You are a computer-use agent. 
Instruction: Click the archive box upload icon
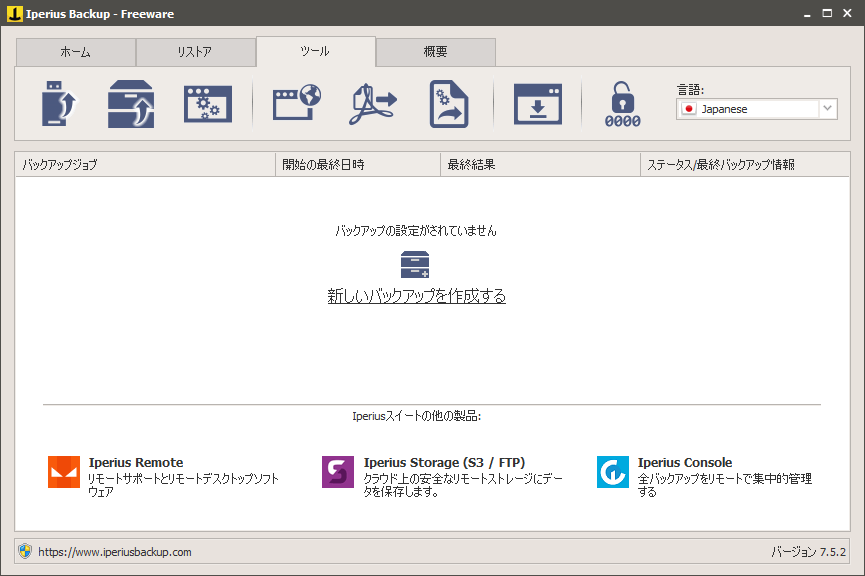131,104
